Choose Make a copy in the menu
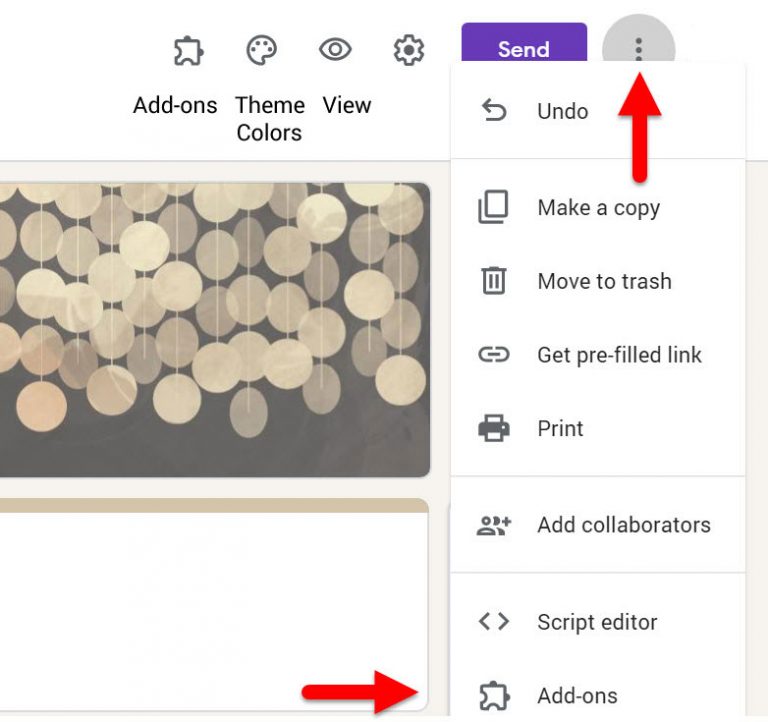 [598, 208]
